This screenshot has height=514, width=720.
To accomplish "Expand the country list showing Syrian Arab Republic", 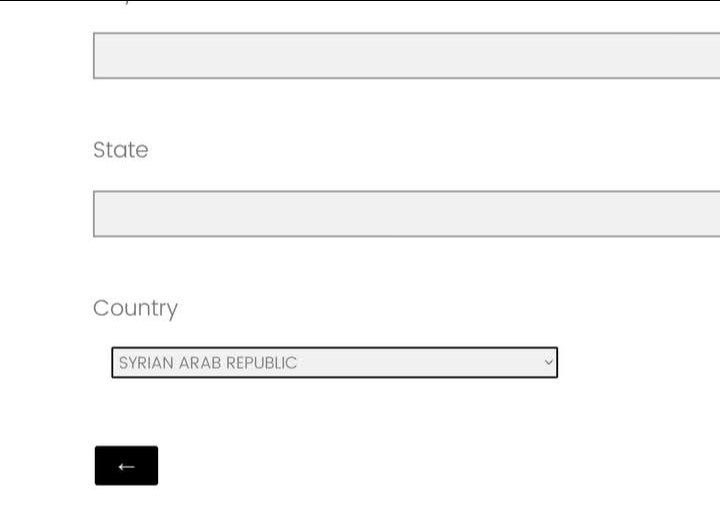I will 334,362.
